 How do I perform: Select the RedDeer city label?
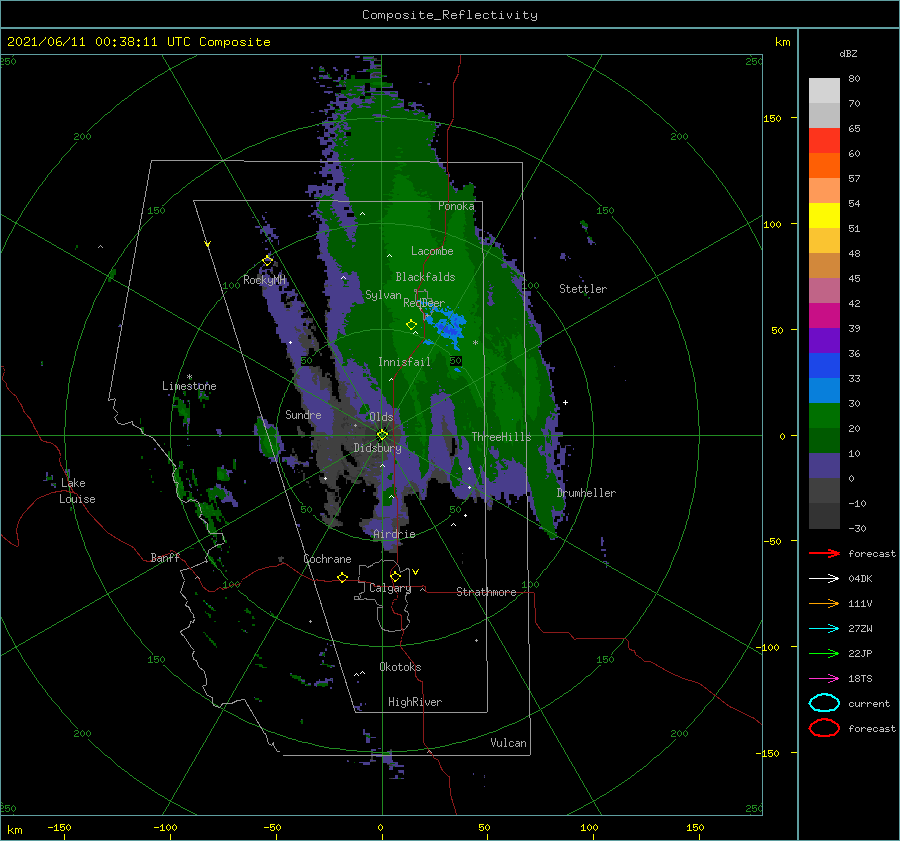(x=424, y=303)
